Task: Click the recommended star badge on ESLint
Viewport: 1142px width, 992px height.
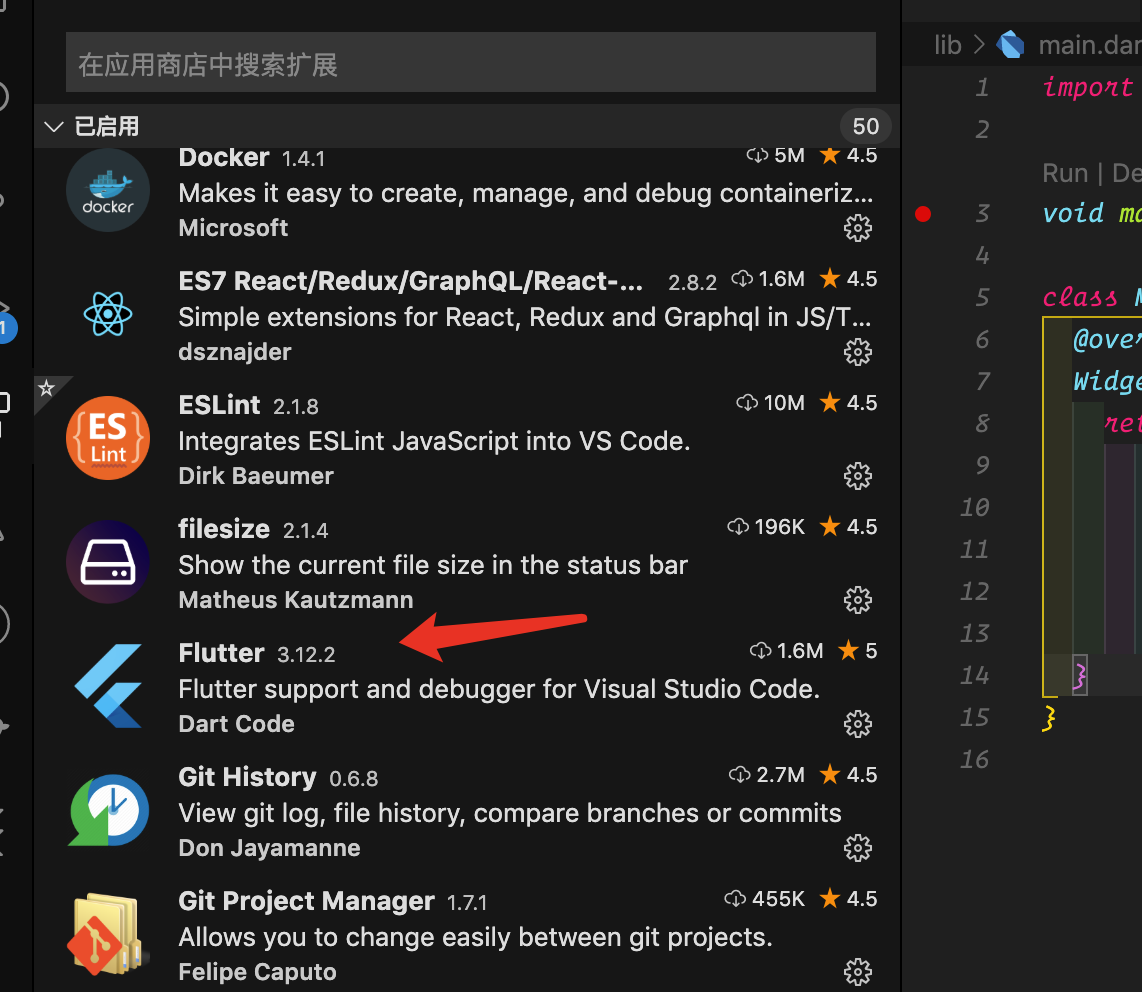Action: (x=47, y=388)
